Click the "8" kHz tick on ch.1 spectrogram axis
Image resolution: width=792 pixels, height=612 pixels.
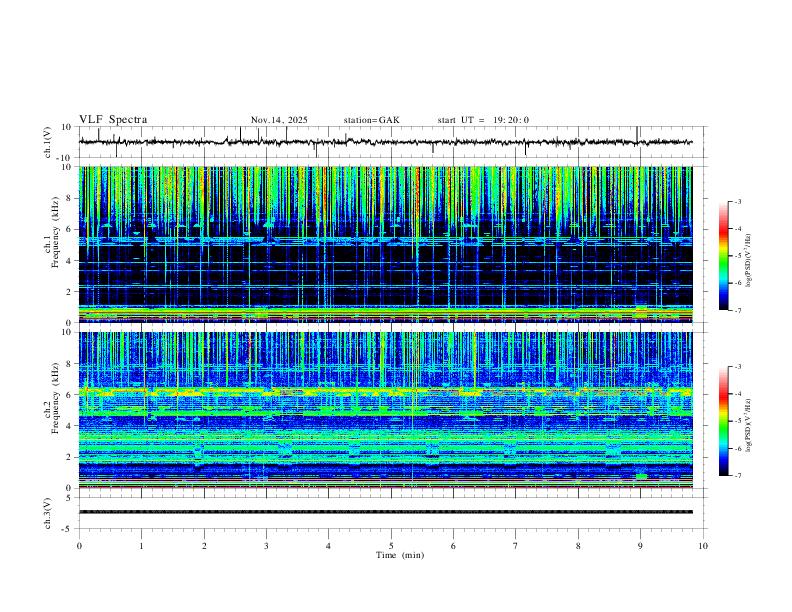pos(70,198)
